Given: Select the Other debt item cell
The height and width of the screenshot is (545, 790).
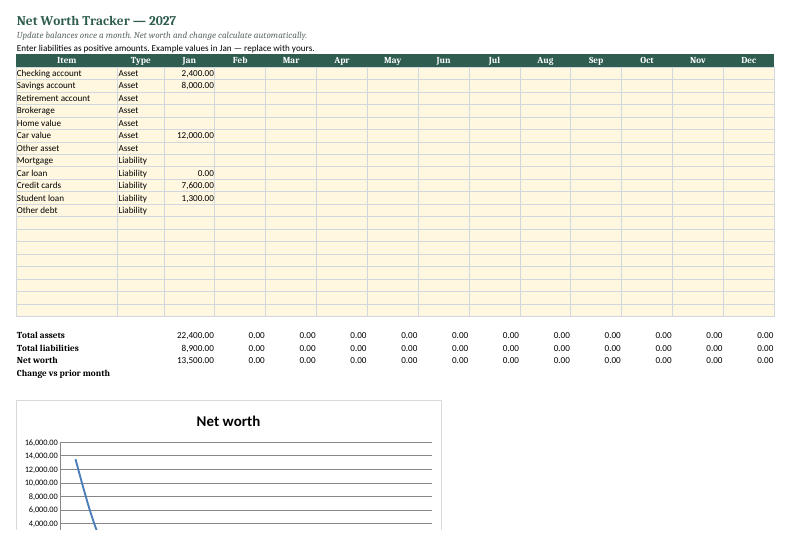Looking at the screenshot, I should click(x=67, y=210).
